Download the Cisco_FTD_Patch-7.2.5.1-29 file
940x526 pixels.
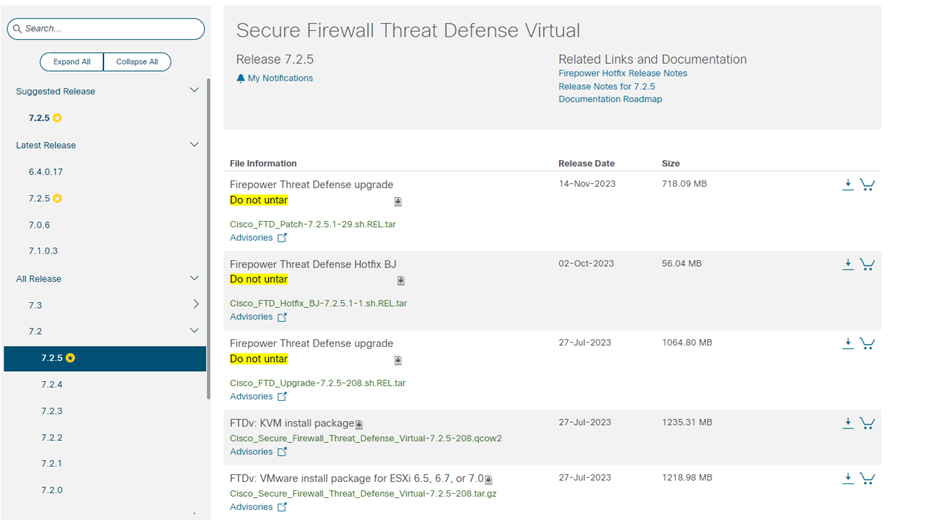point(848,185)
